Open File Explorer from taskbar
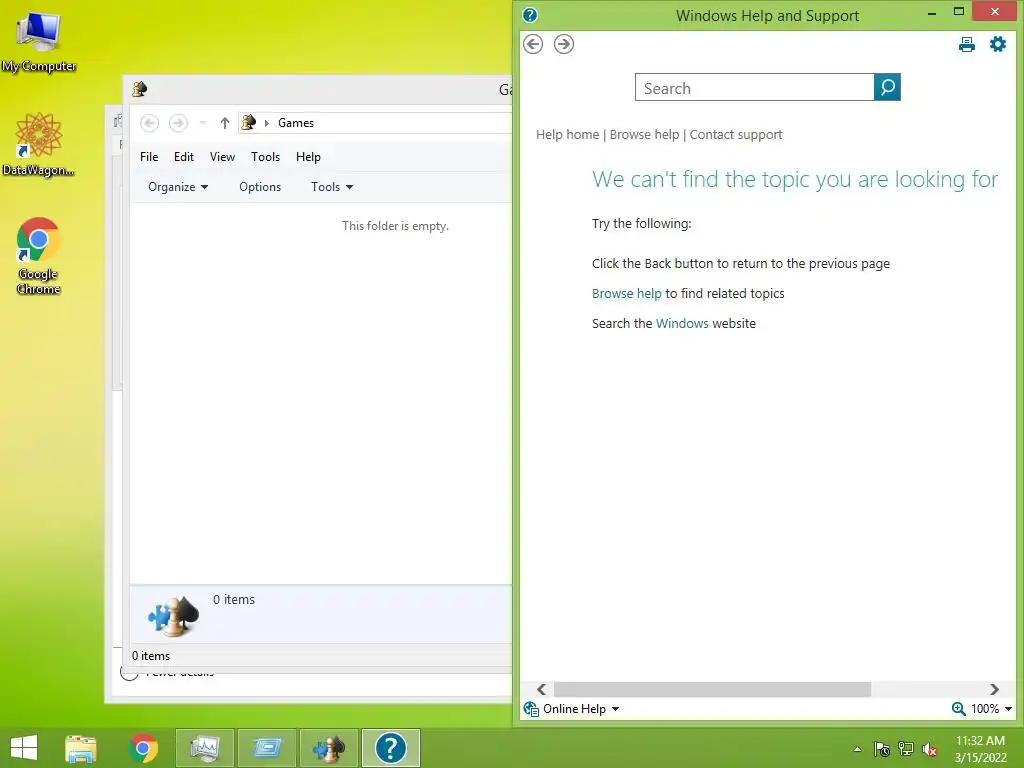1024x768 pixels. click(x=81, y=748)
